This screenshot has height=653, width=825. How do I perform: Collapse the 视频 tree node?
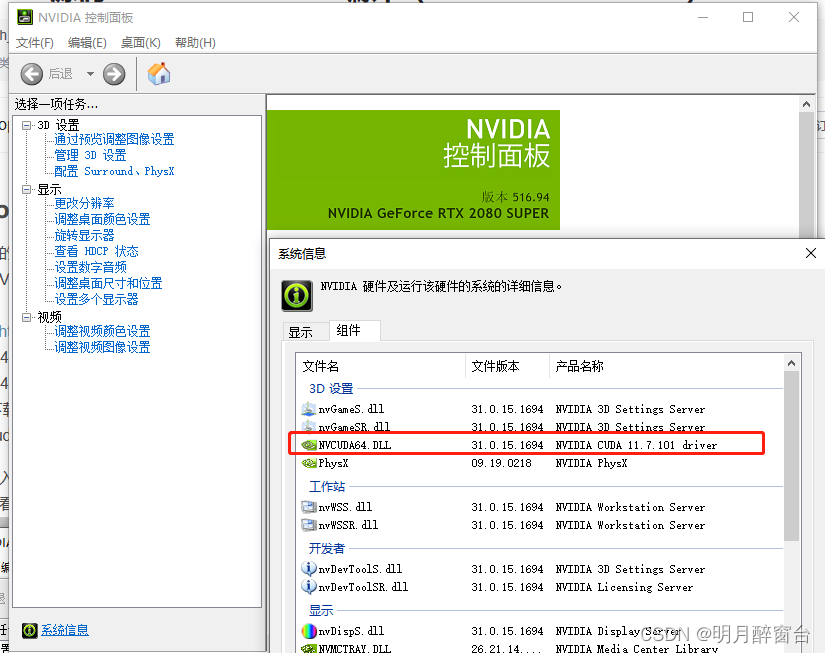[26, 317]
